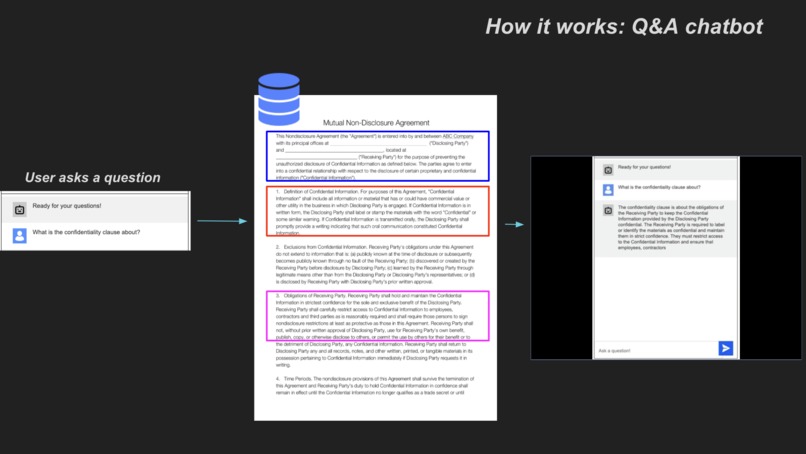Click 'How it works: Q&A chatbot' heading
The height and width of the screenshot is (454, 806).
pos(624,27)
